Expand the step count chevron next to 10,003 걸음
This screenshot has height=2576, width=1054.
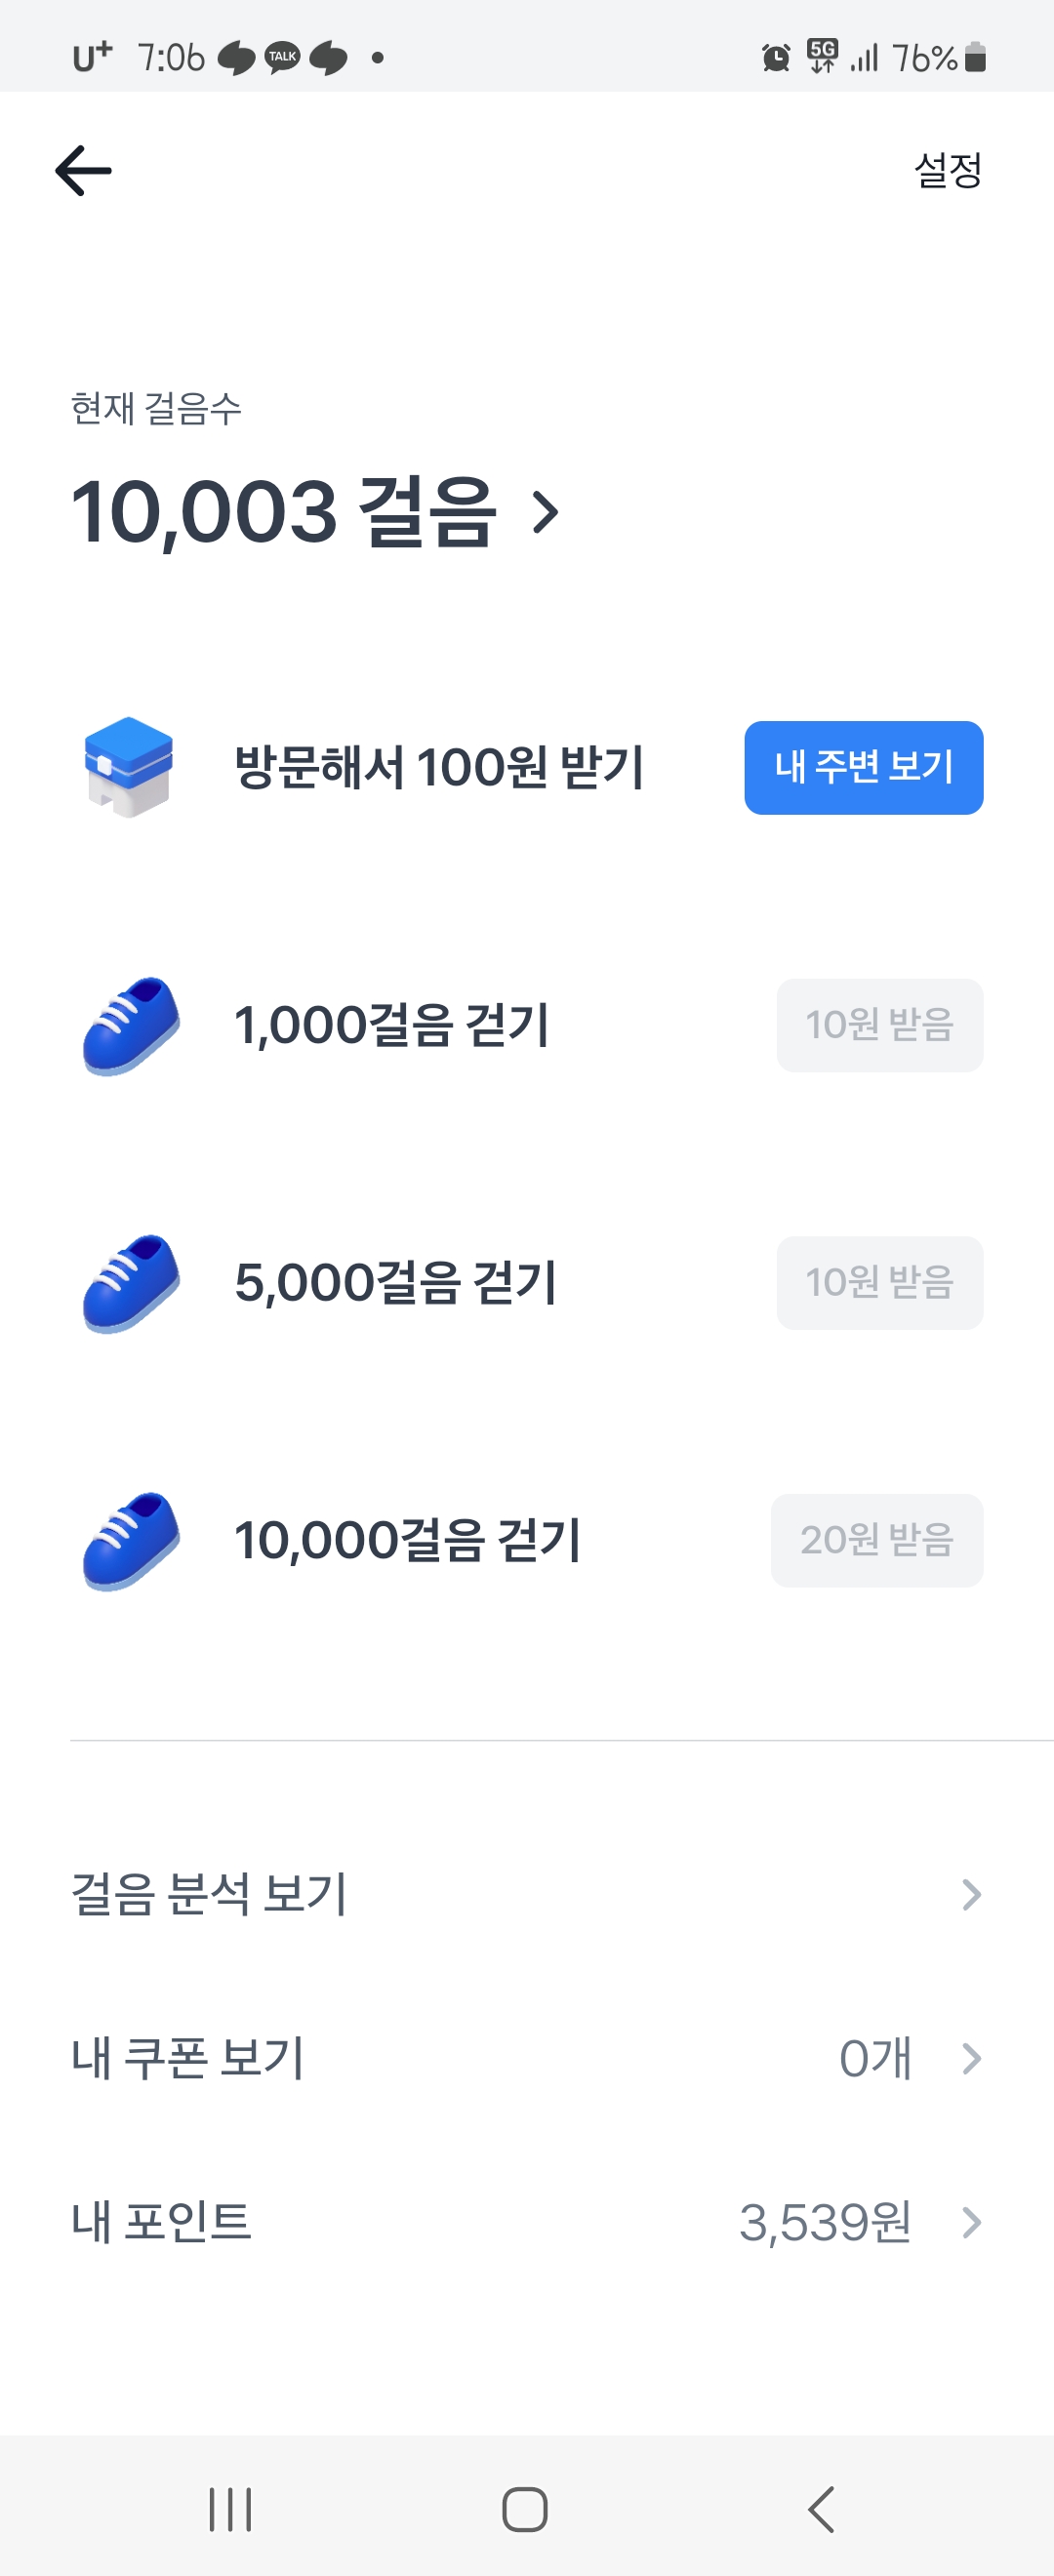(x=545, y=512)
